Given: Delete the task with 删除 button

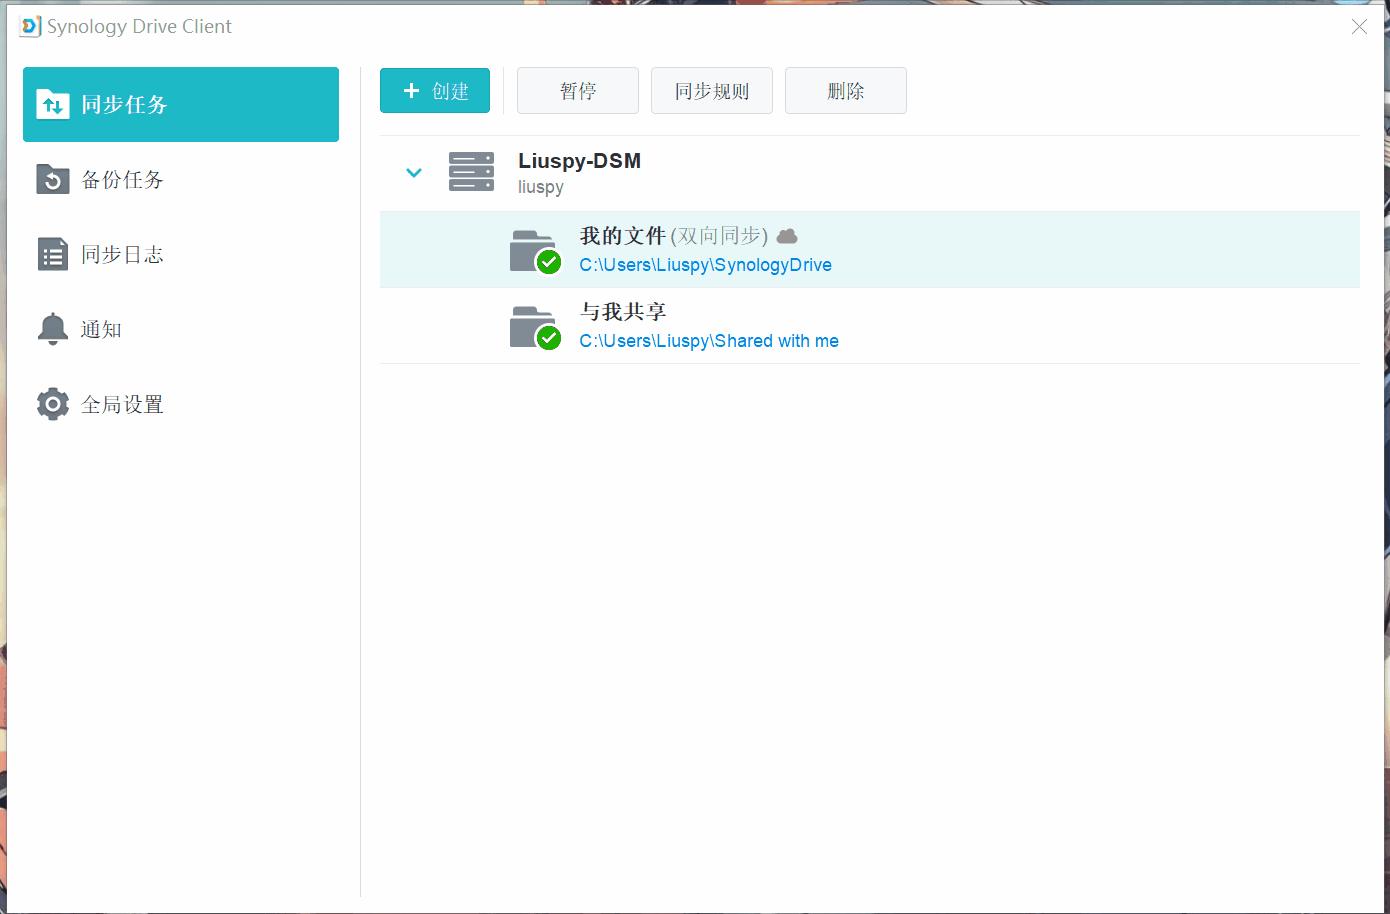Looking at the screenshot, I should 846,91.
